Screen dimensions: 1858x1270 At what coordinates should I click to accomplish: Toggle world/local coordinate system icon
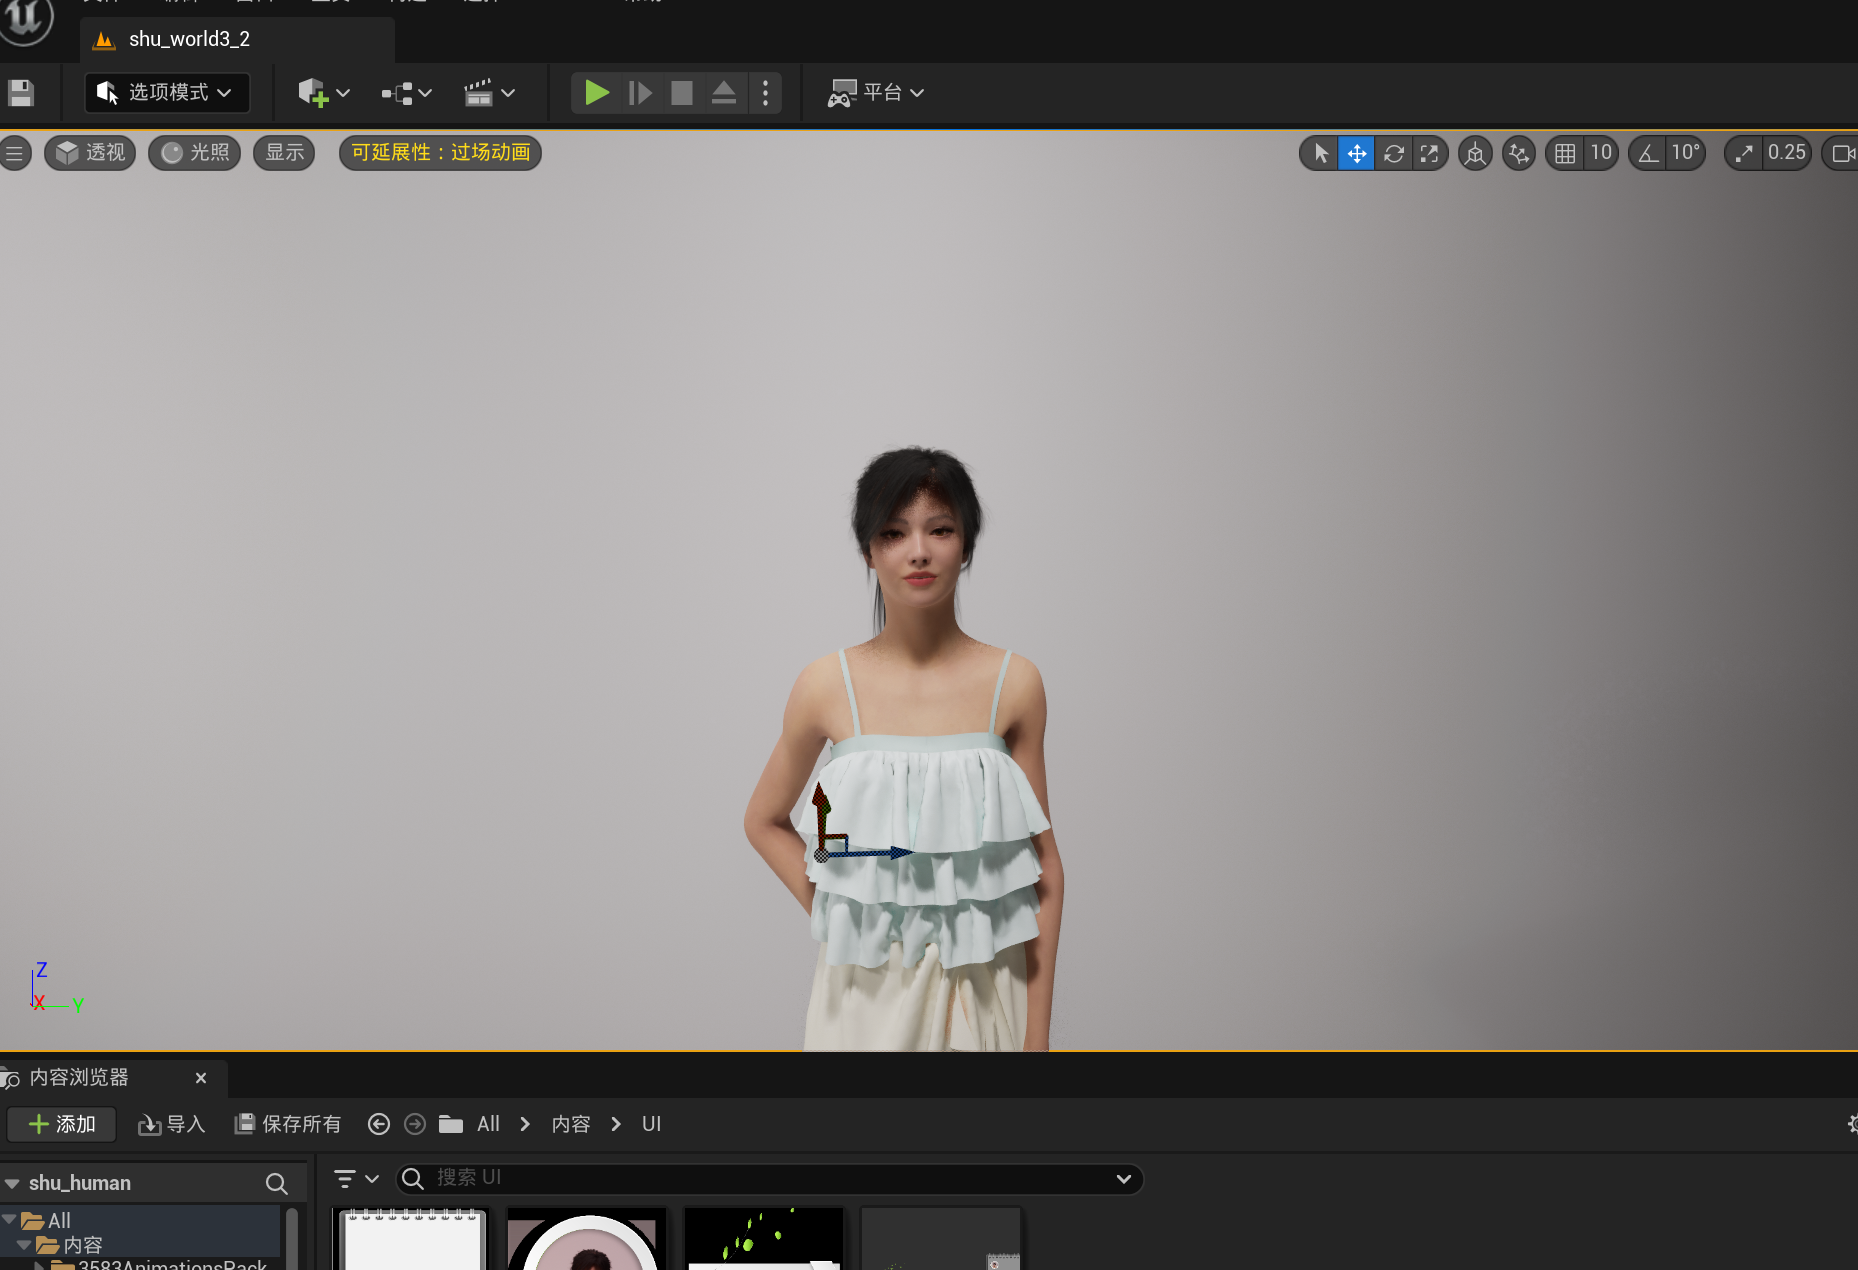point(1475,153)
